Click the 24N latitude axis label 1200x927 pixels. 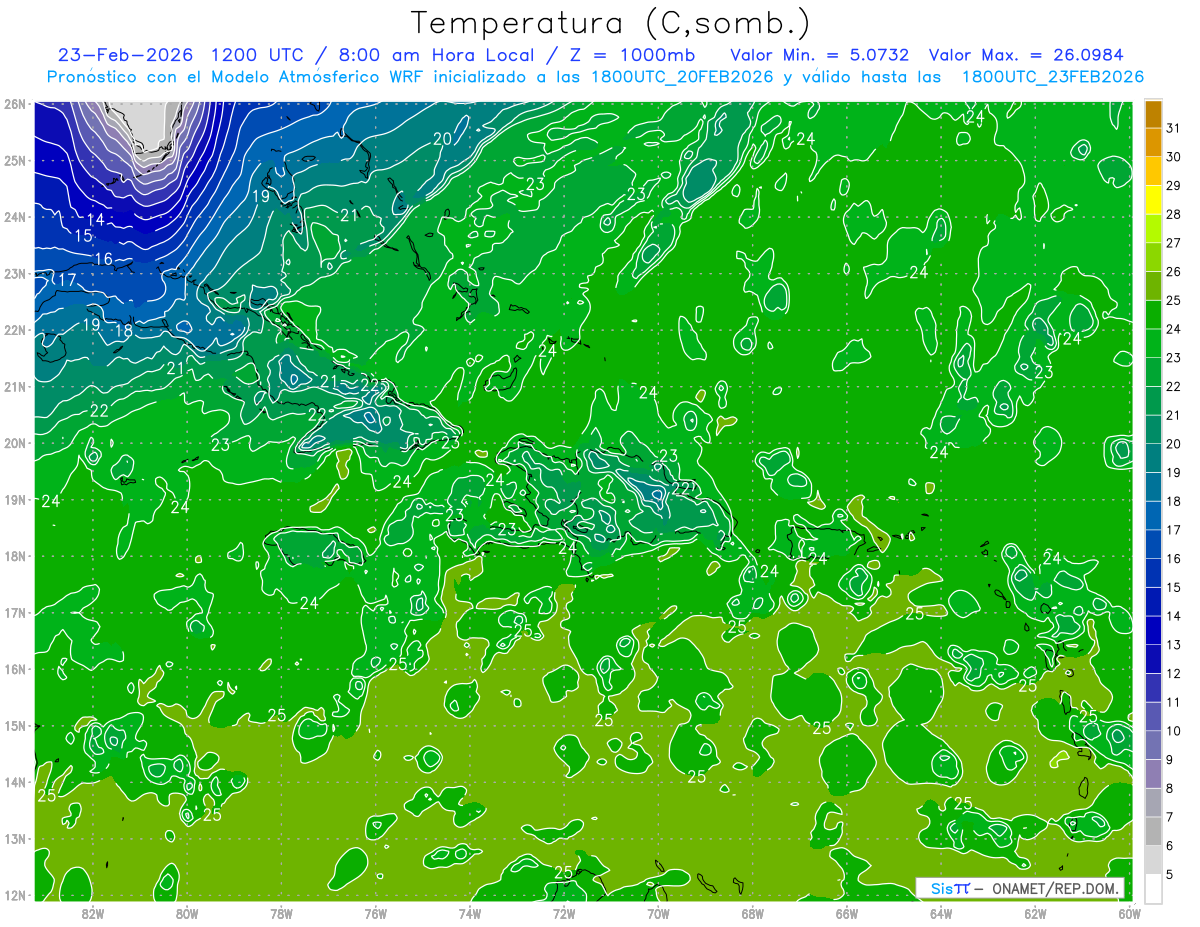pyautogui.click(x=14, y=217)
